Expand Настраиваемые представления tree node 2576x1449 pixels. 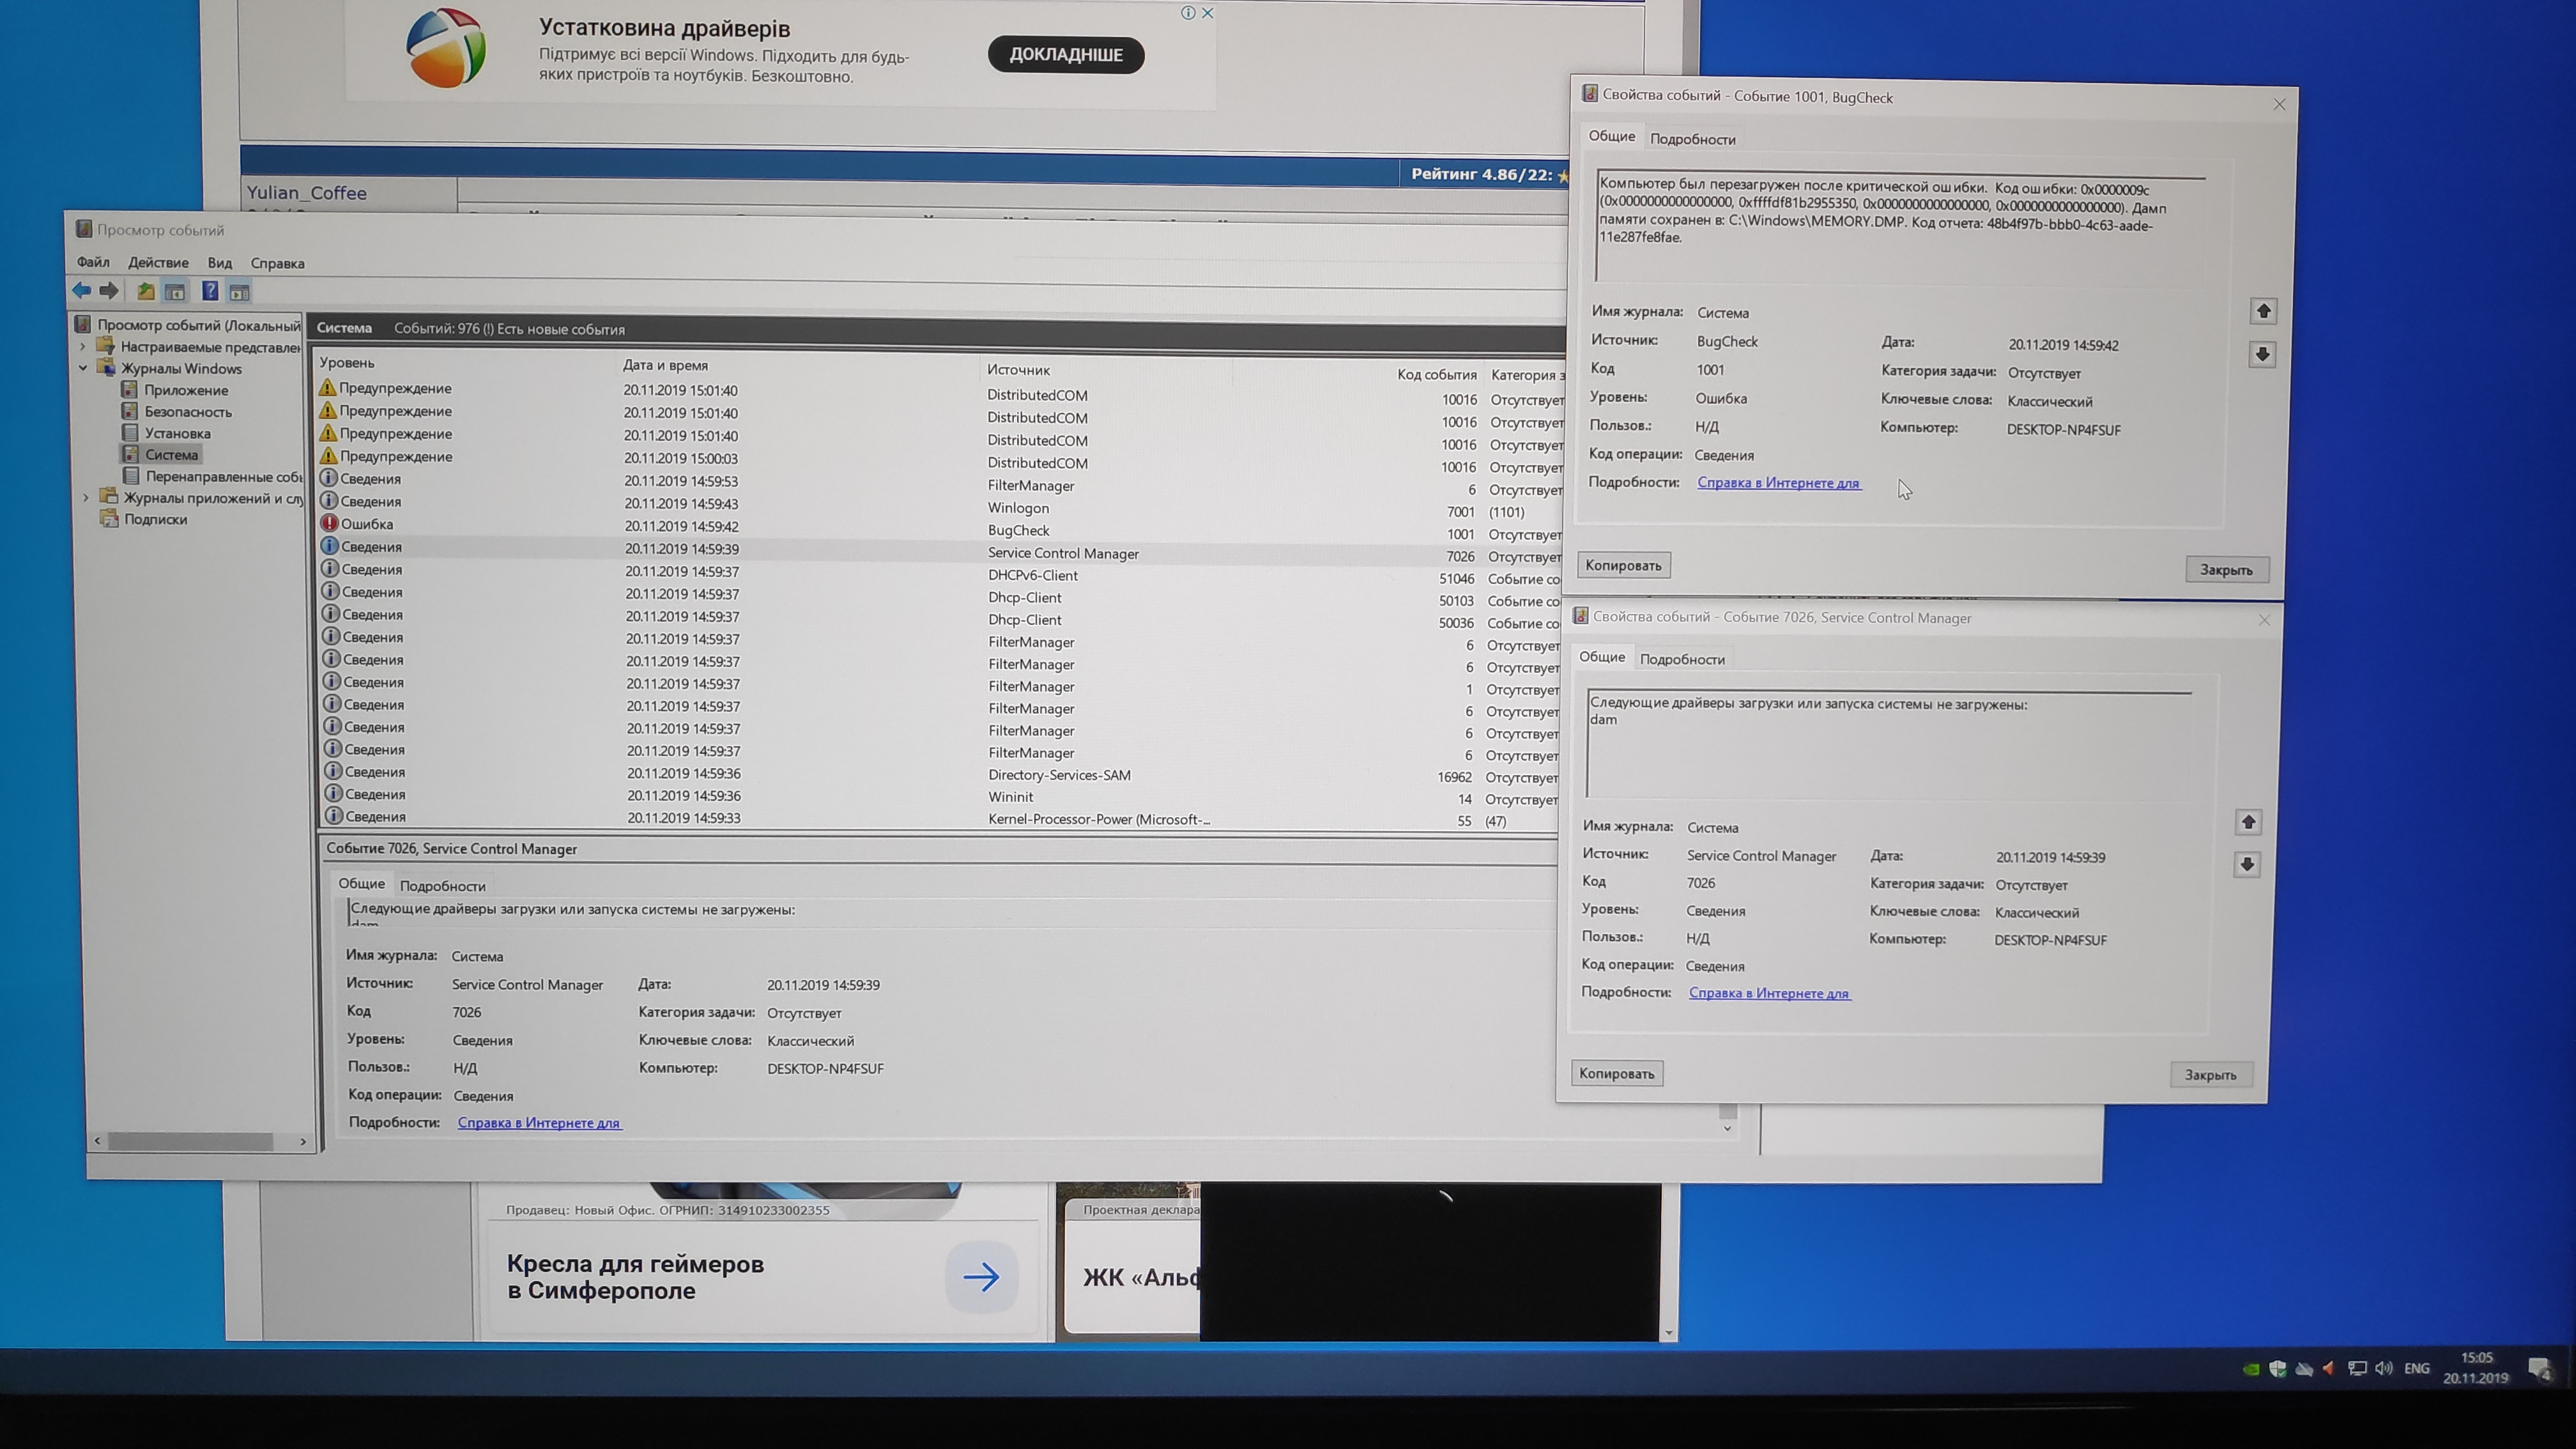84,347
